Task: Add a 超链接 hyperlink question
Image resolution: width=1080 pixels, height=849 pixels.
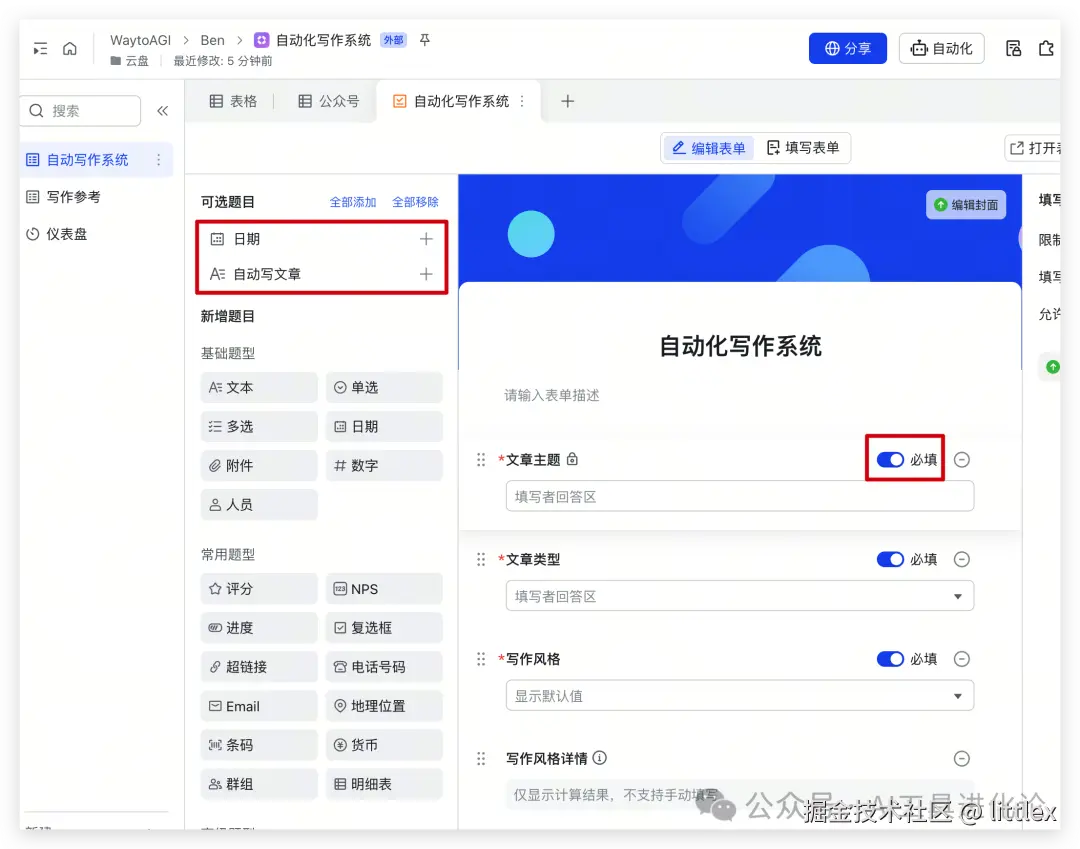Action: pos(258,666)
